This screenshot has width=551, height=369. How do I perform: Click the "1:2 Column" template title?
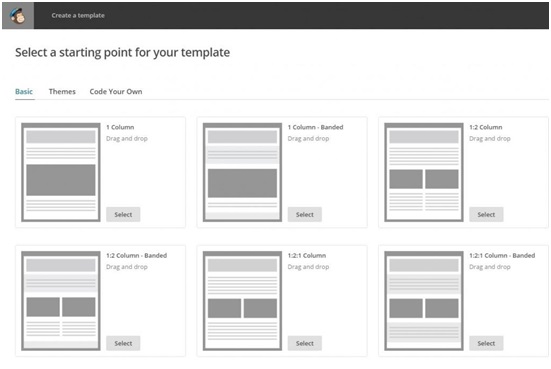coord(486,127)
